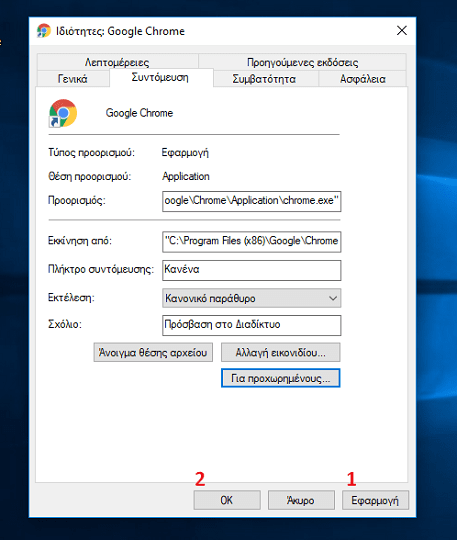Open the Συμβατότητα tab
457x540 pixels.
pos(264,79)
